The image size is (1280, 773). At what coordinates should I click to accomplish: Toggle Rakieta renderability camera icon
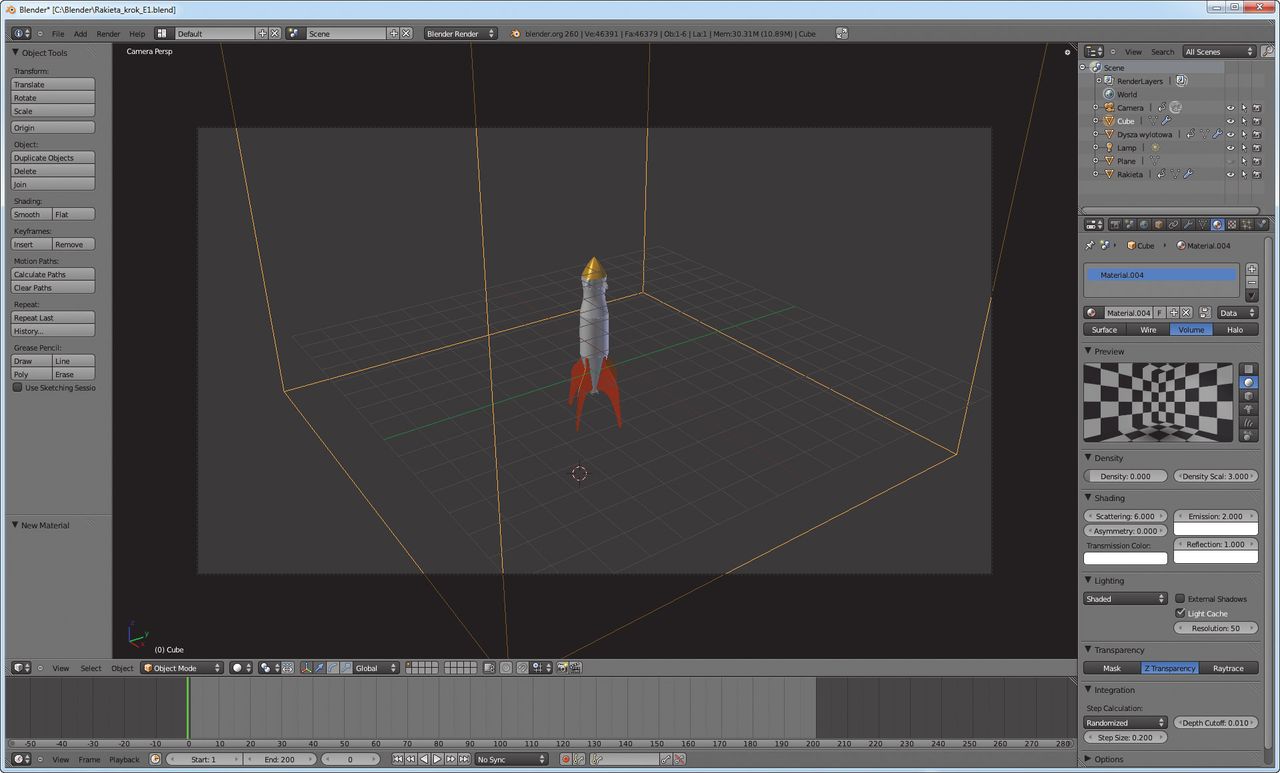(1257, 174)
